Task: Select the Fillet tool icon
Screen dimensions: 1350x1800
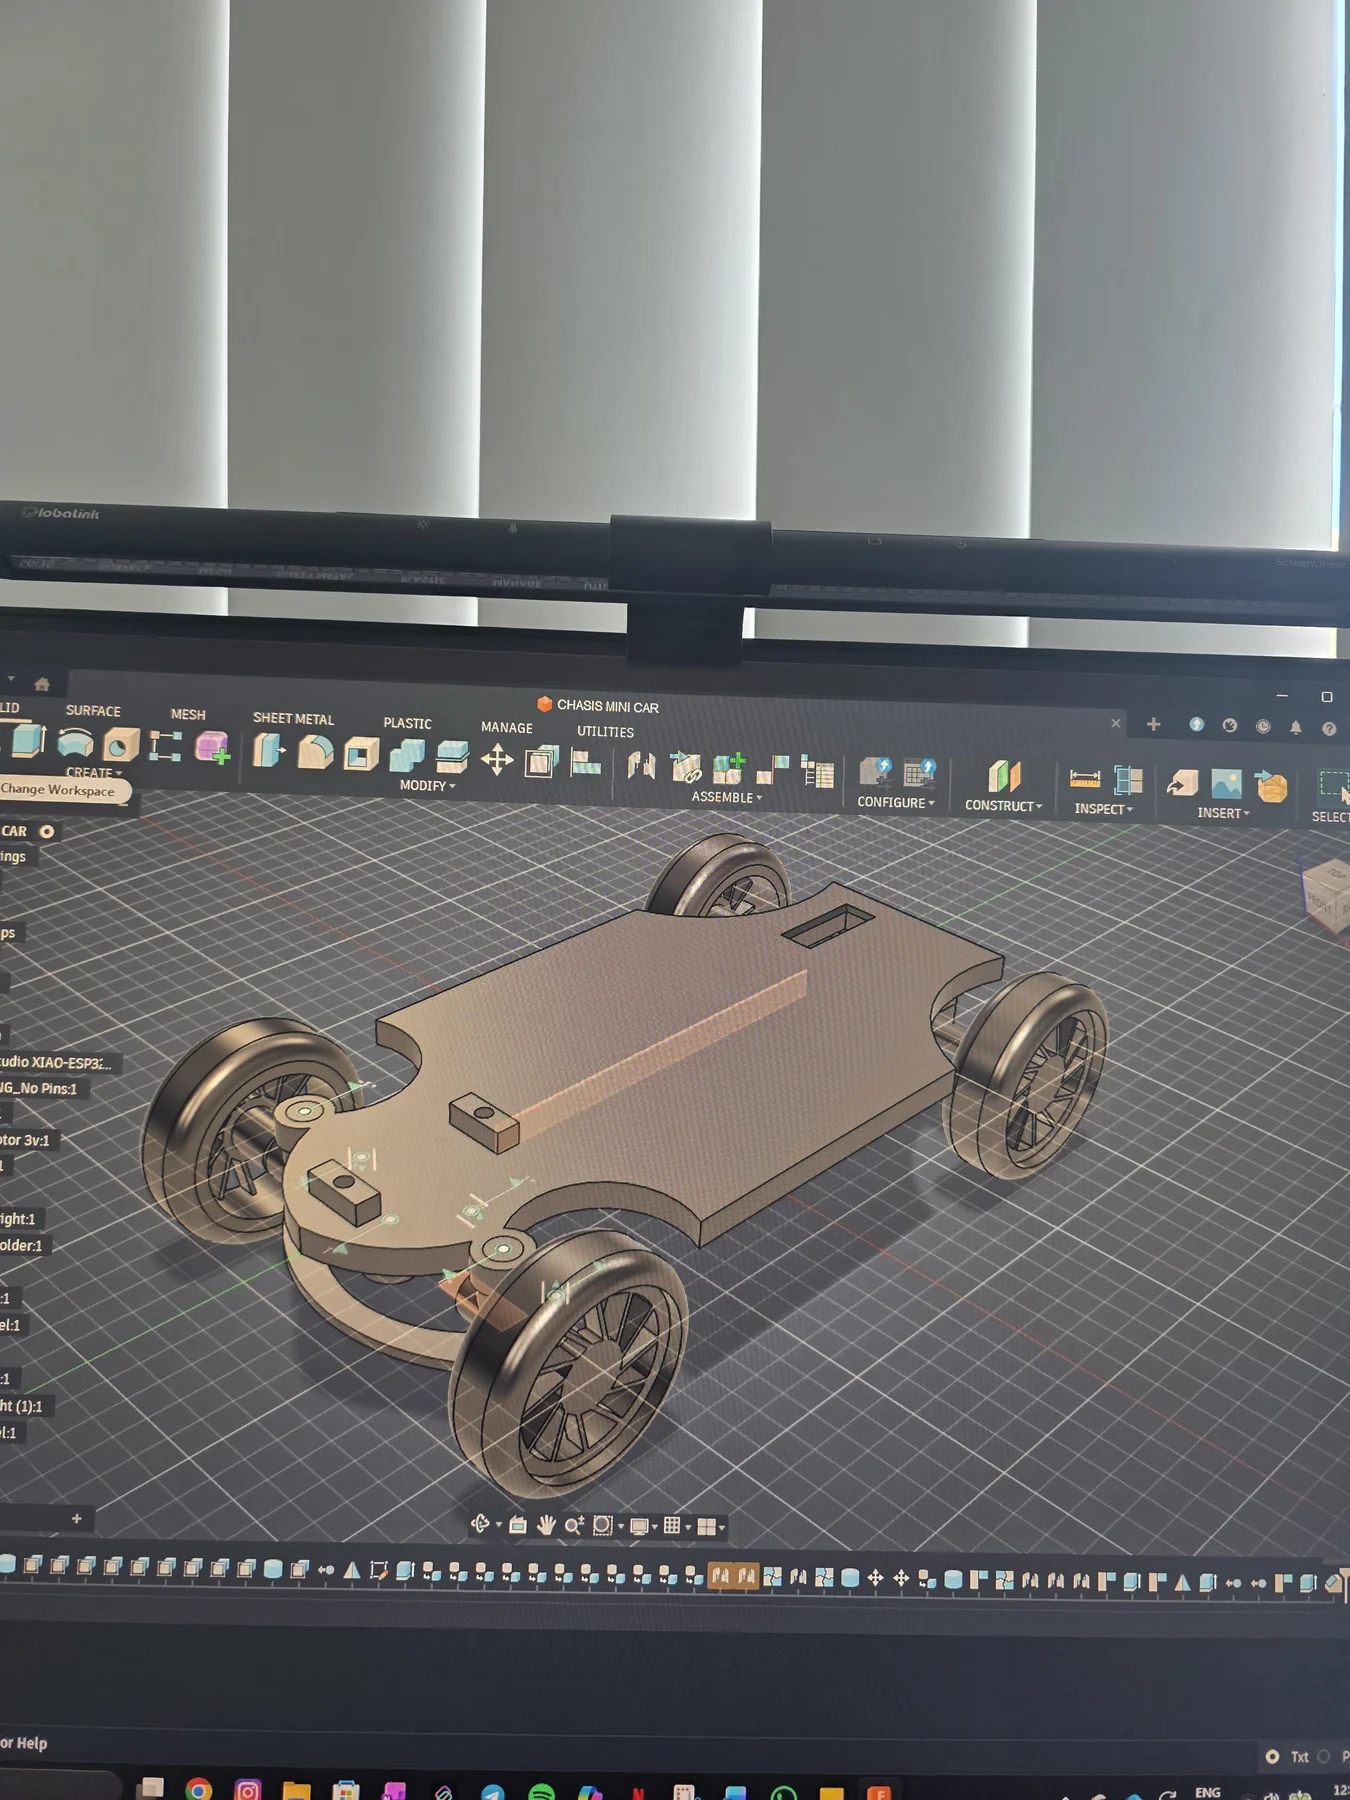Action: click(x=315, y=752)
